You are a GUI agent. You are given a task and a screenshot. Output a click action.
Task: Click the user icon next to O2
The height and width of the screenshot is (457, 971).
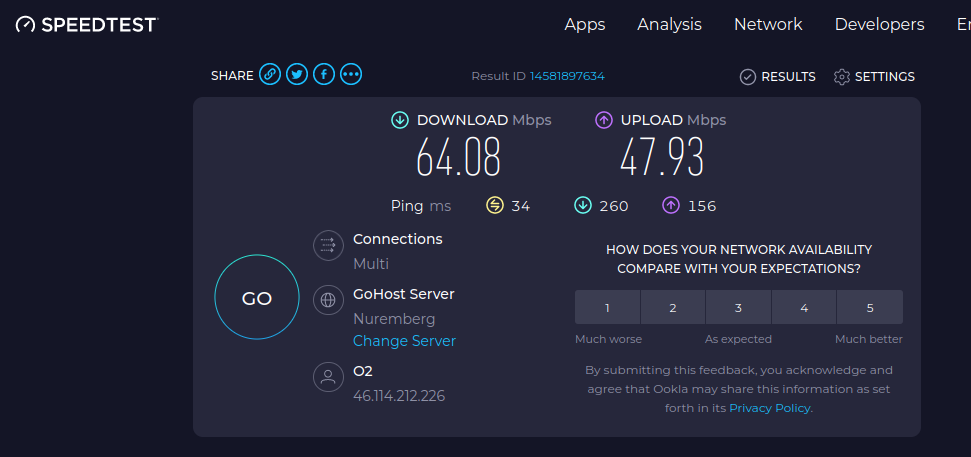pos(328,377)
